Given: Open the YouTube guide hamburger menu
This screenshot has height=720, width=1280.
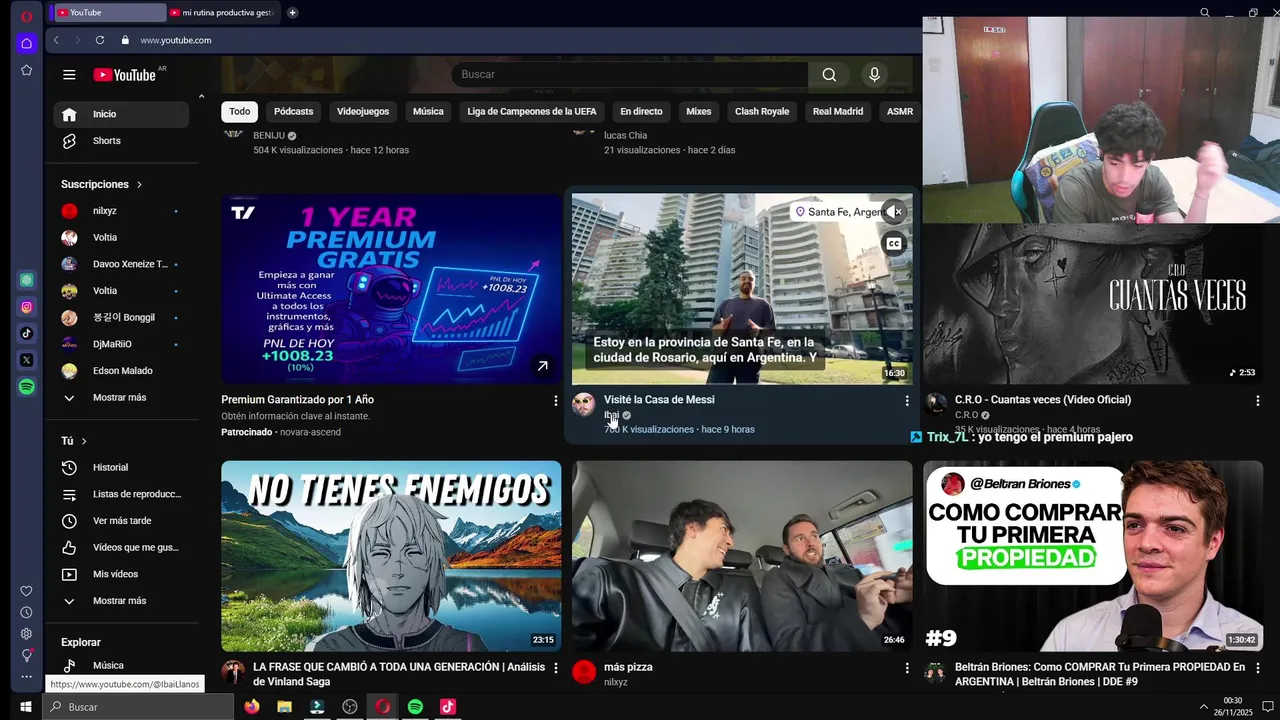Looking at the screenshot, I should pyautogui.click(x=69, y=74).
